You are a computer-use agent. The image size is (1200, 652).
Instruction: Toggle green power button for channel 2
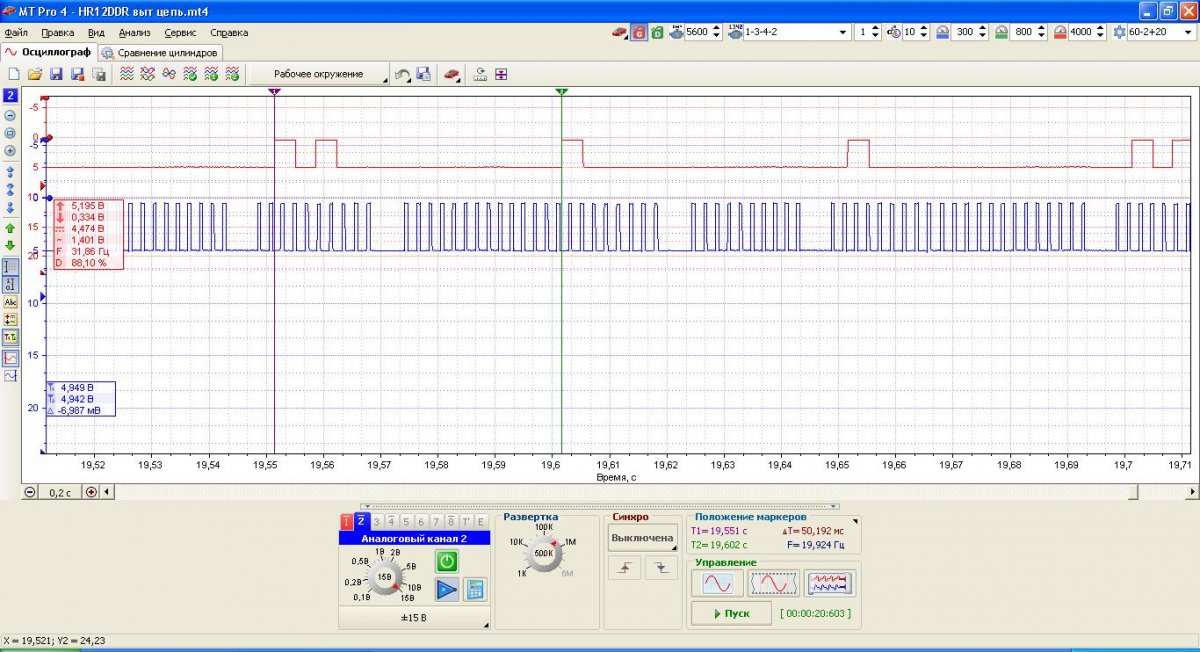[x=447, y=561]
